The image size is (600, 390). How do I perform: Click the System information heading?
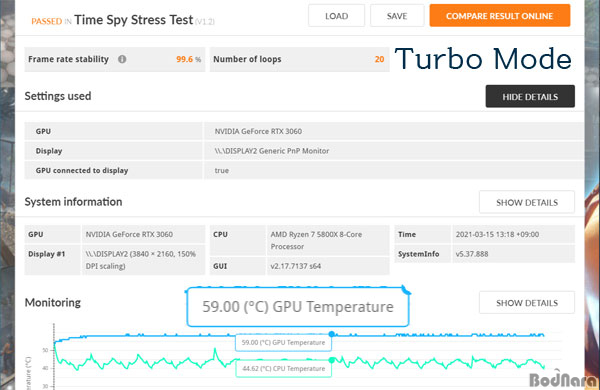73,202
